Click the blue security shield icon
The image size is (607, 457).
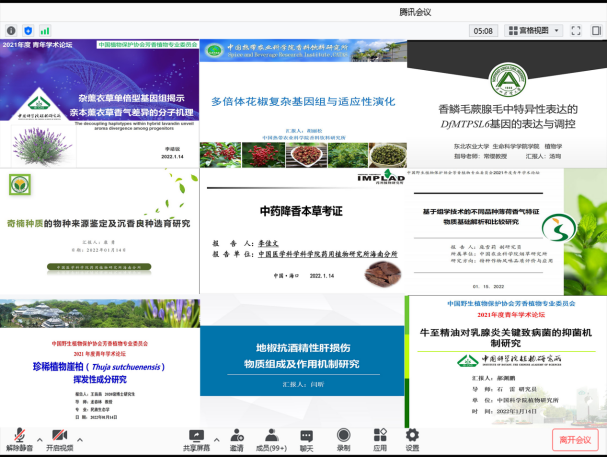[27, 31]
